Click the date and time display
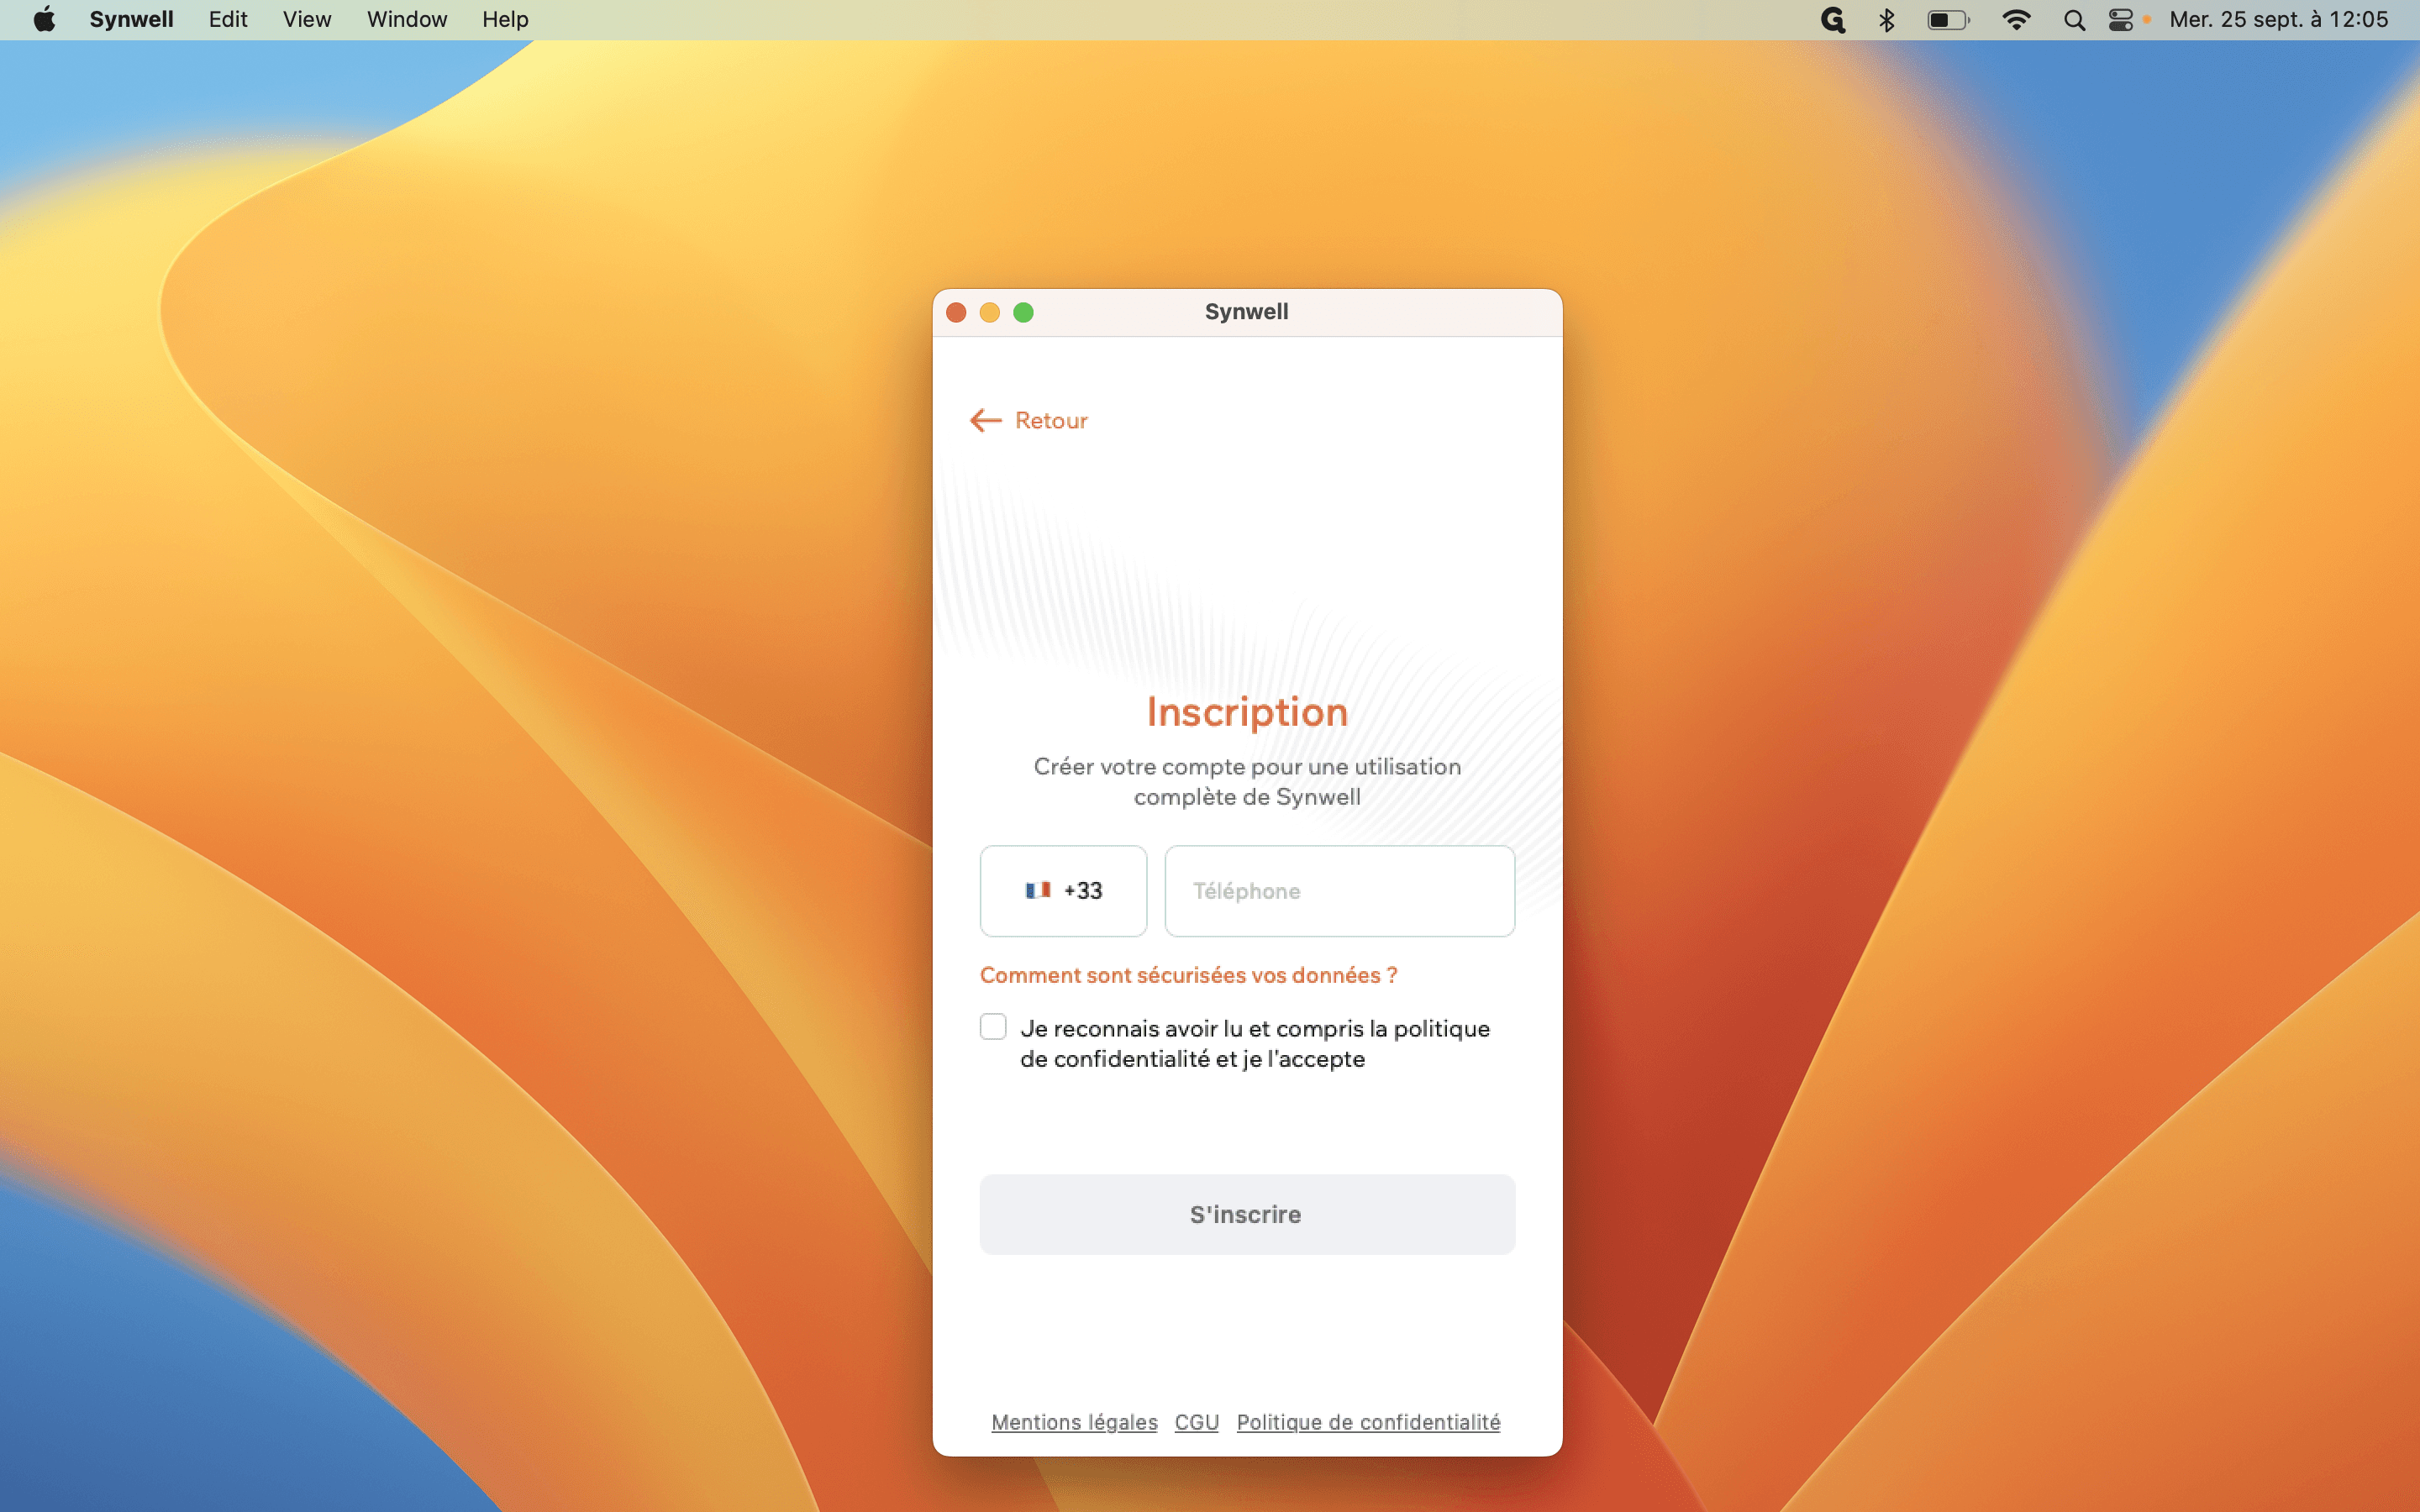2420x1512 pixels. 2278,19
